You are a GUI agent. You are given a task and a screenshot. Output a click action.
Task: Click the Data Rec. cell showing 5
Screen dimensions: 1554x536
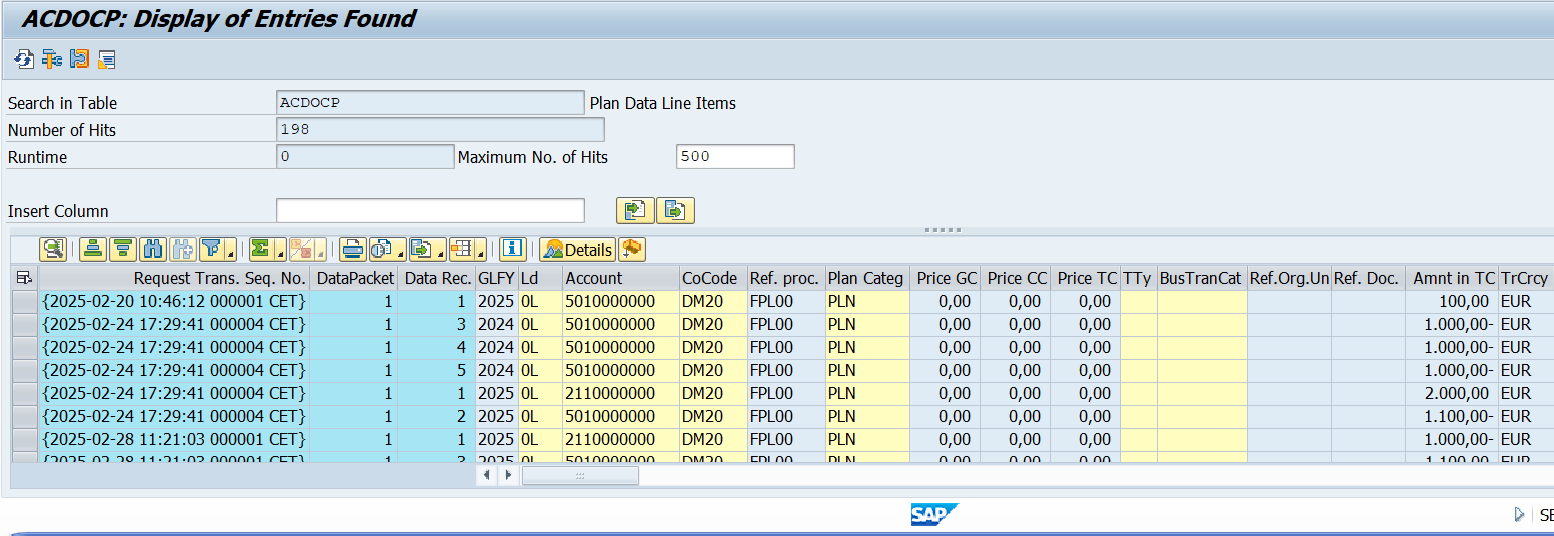click(436, 370)
